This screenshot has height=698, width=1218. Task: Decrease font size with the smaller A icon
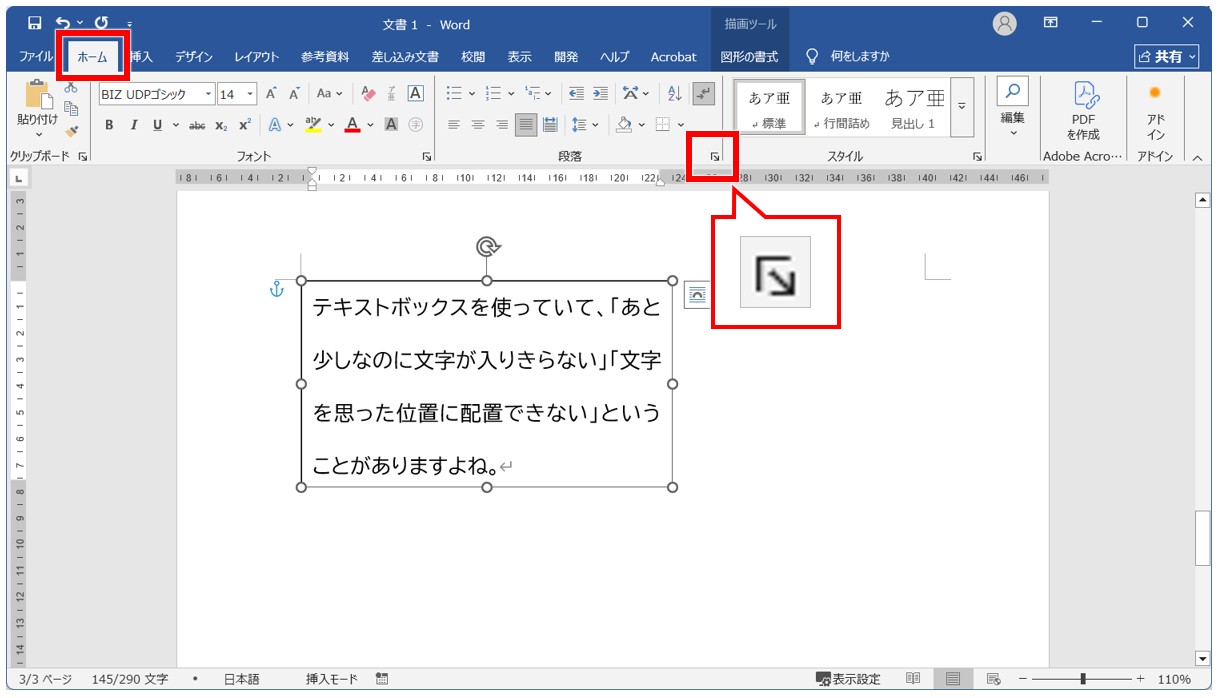(x=295, y=94)
